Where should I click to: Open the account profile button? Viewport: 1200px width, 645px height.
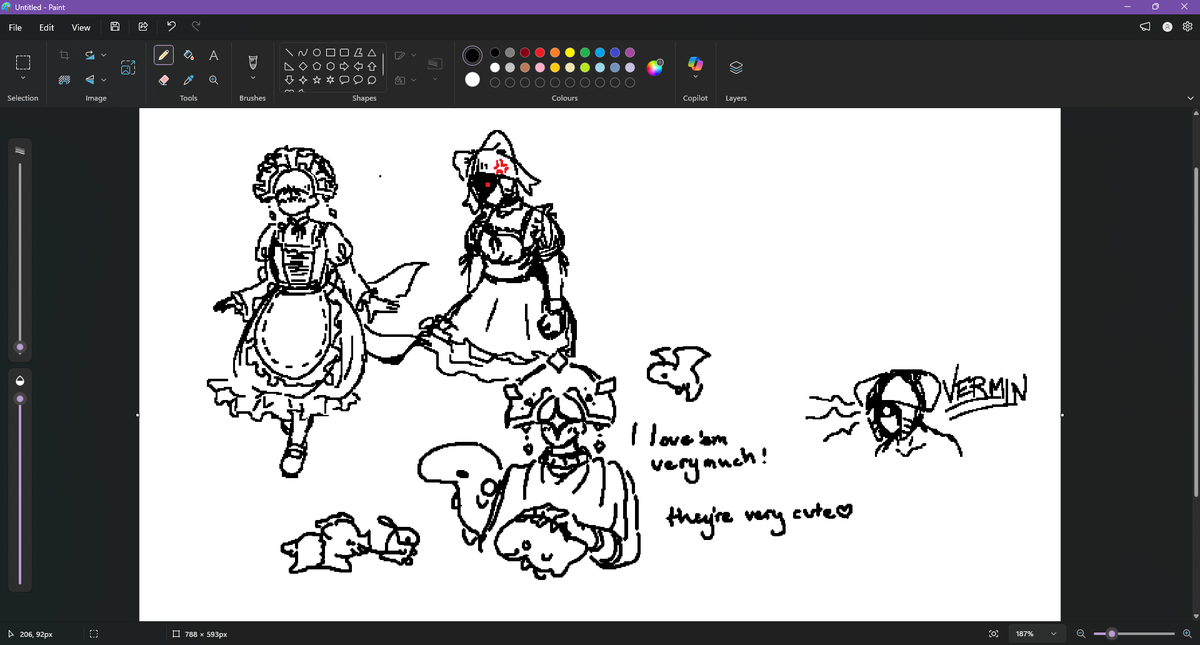point(1167,27)
